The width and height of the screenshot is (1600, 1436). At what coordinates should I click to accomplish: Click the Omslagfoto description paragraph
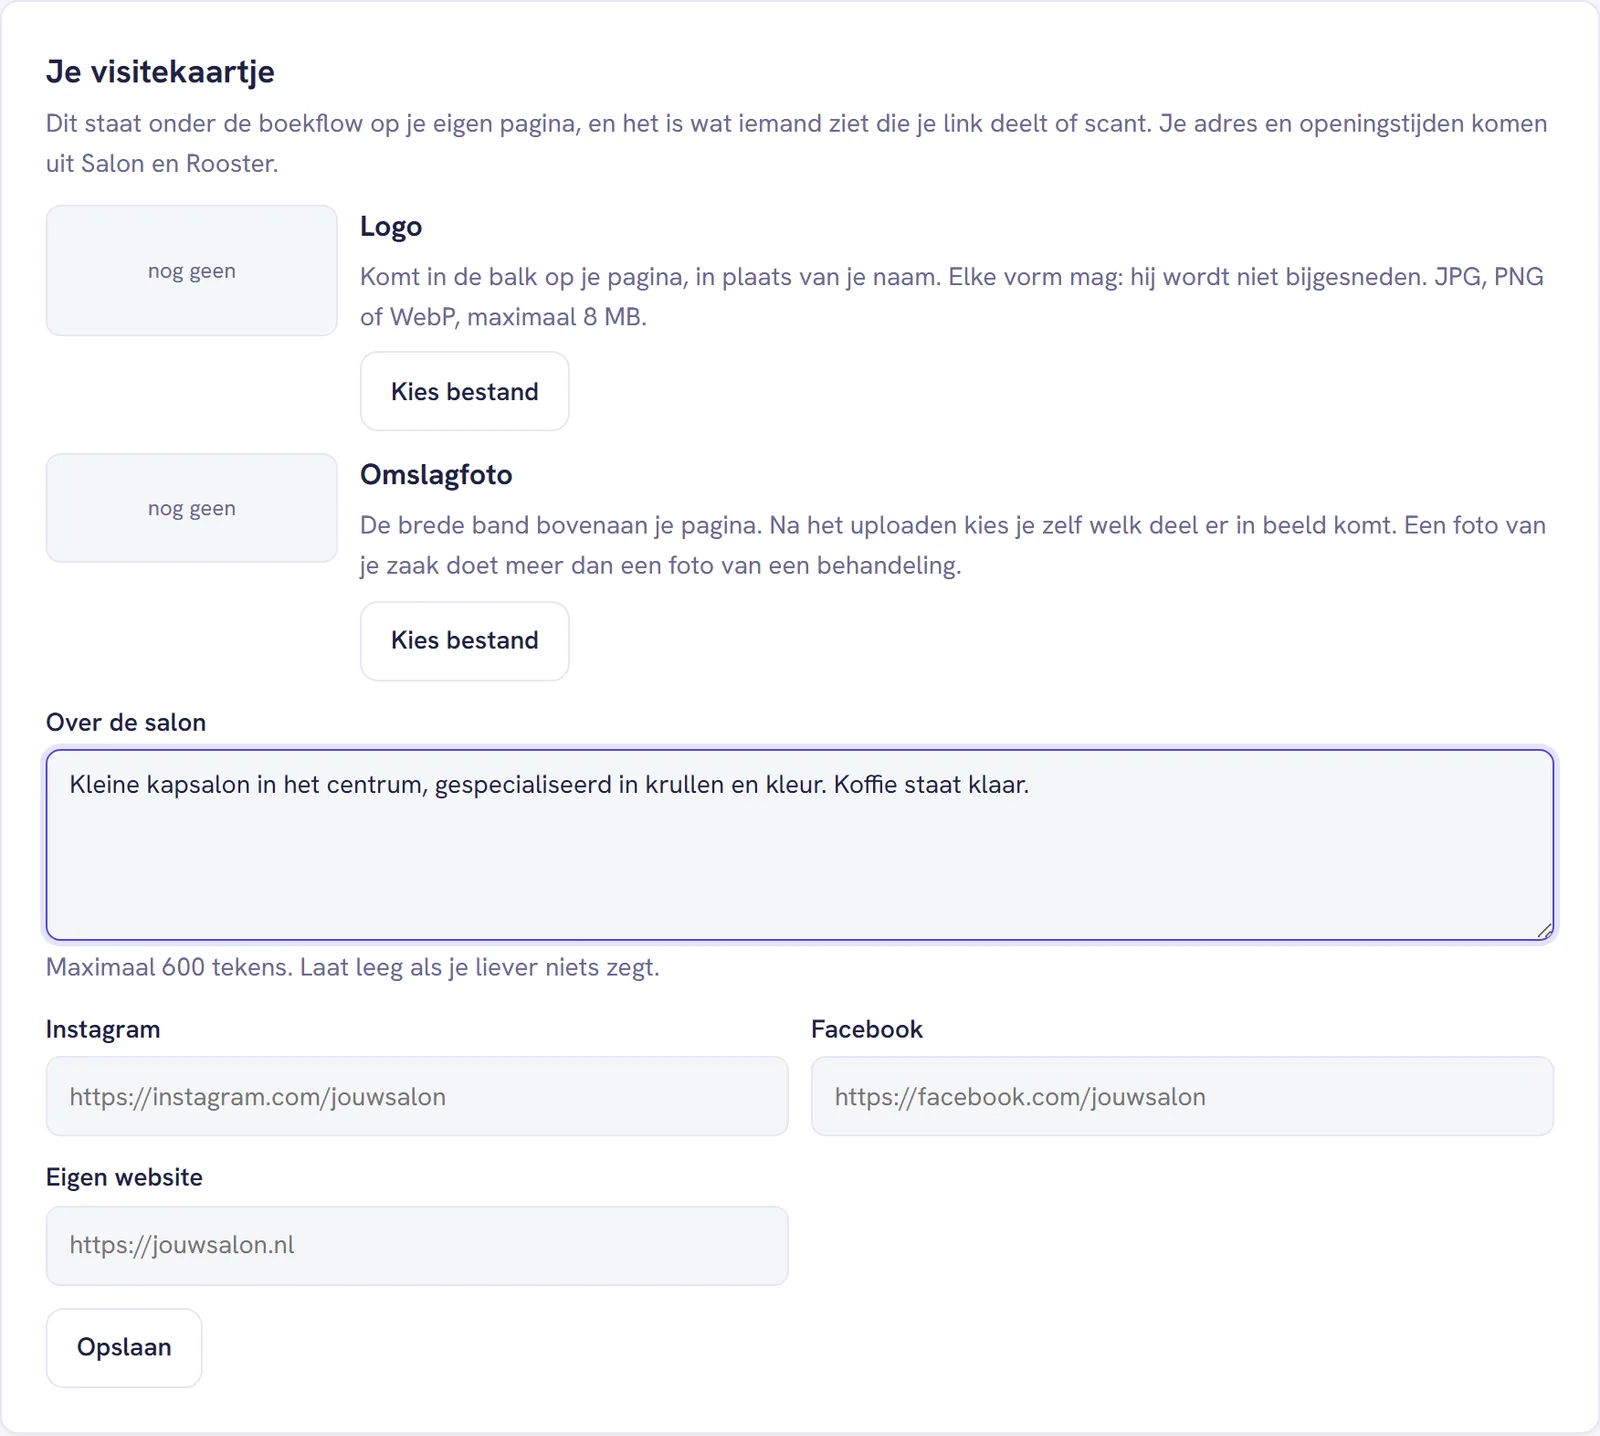tap(953, 545)
